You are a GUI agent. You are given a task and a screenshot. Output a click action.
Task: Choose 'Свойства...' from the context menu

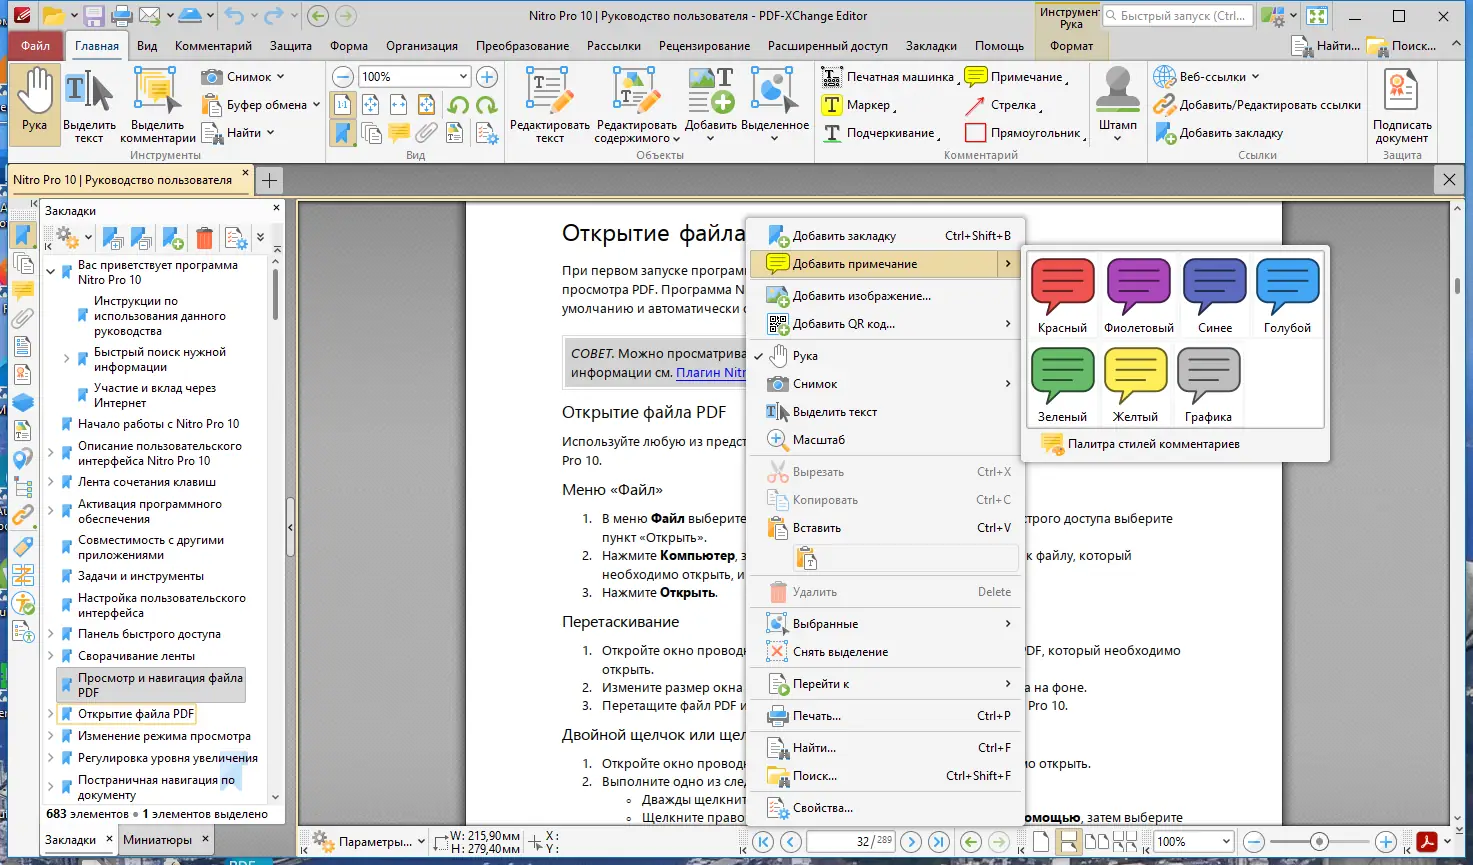(x=822, y=808)
